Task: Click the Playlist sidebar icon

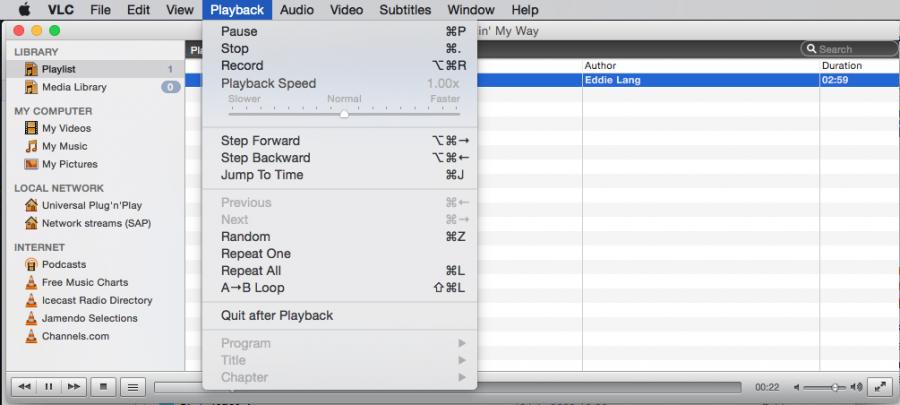Action: pos(31,69)
